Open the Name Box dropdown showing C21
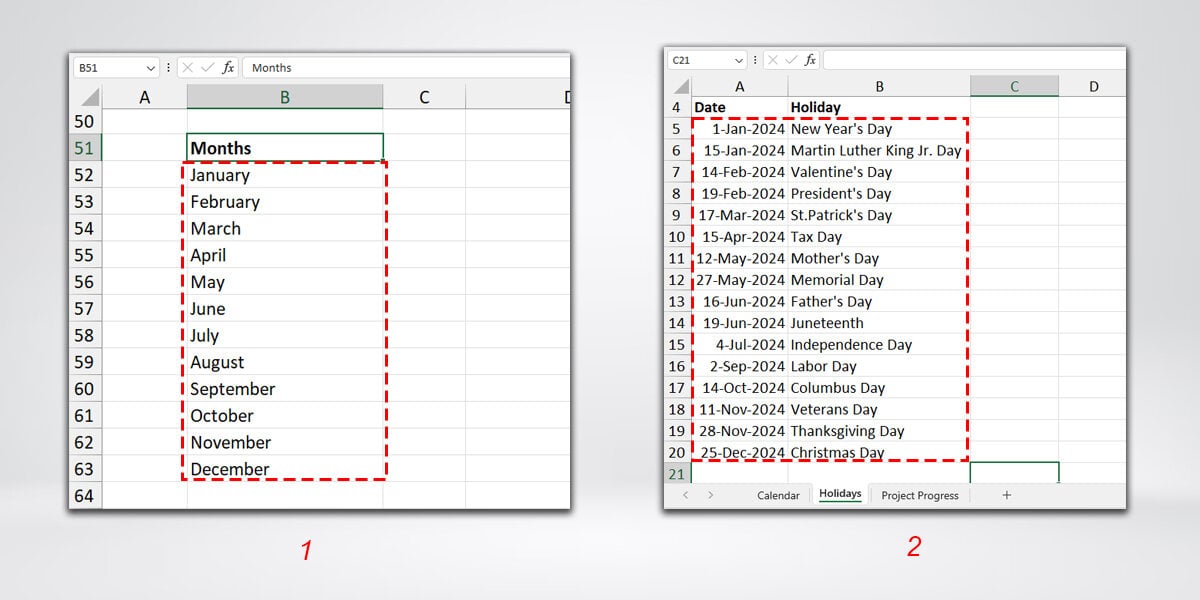Viewport: 1200px width, 600px height. (739, 60)
